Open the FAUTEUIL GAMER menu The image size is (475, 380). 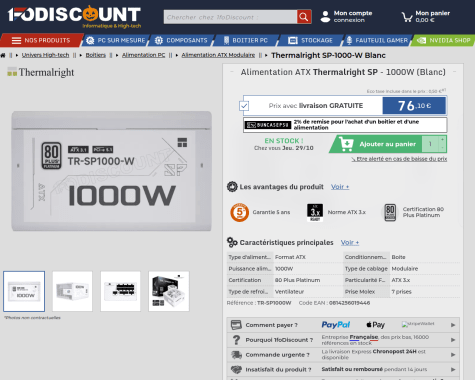coord(377,40)
